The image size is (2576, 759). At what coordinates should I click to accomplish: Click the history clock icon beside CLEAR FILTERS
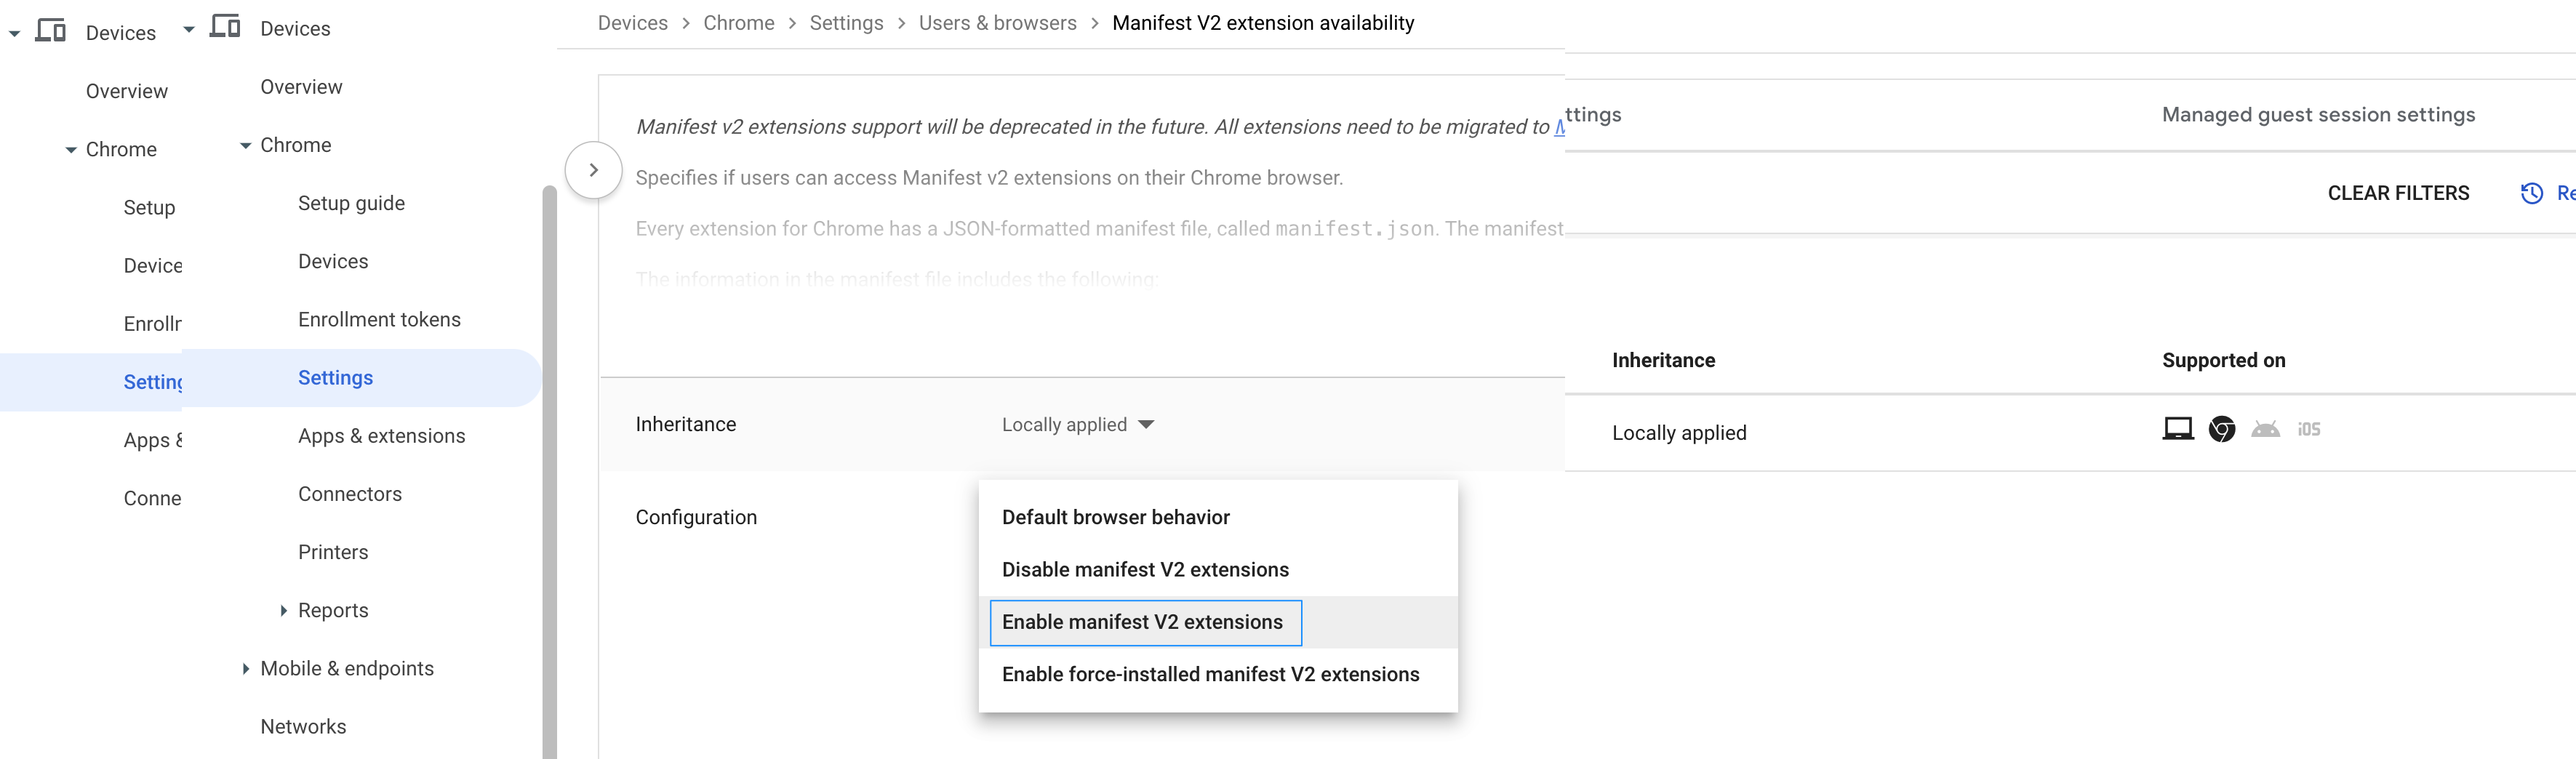pos(2531,193)
